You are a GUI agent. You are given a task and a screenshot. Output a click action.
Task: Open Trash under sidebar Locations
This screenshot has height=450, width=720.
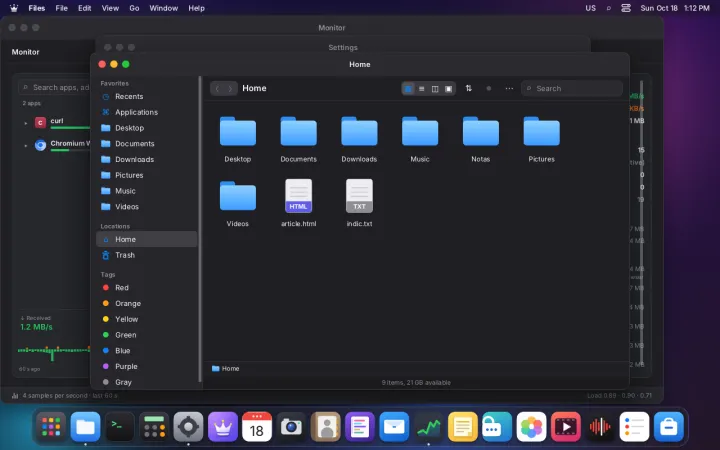click(146, 255)
